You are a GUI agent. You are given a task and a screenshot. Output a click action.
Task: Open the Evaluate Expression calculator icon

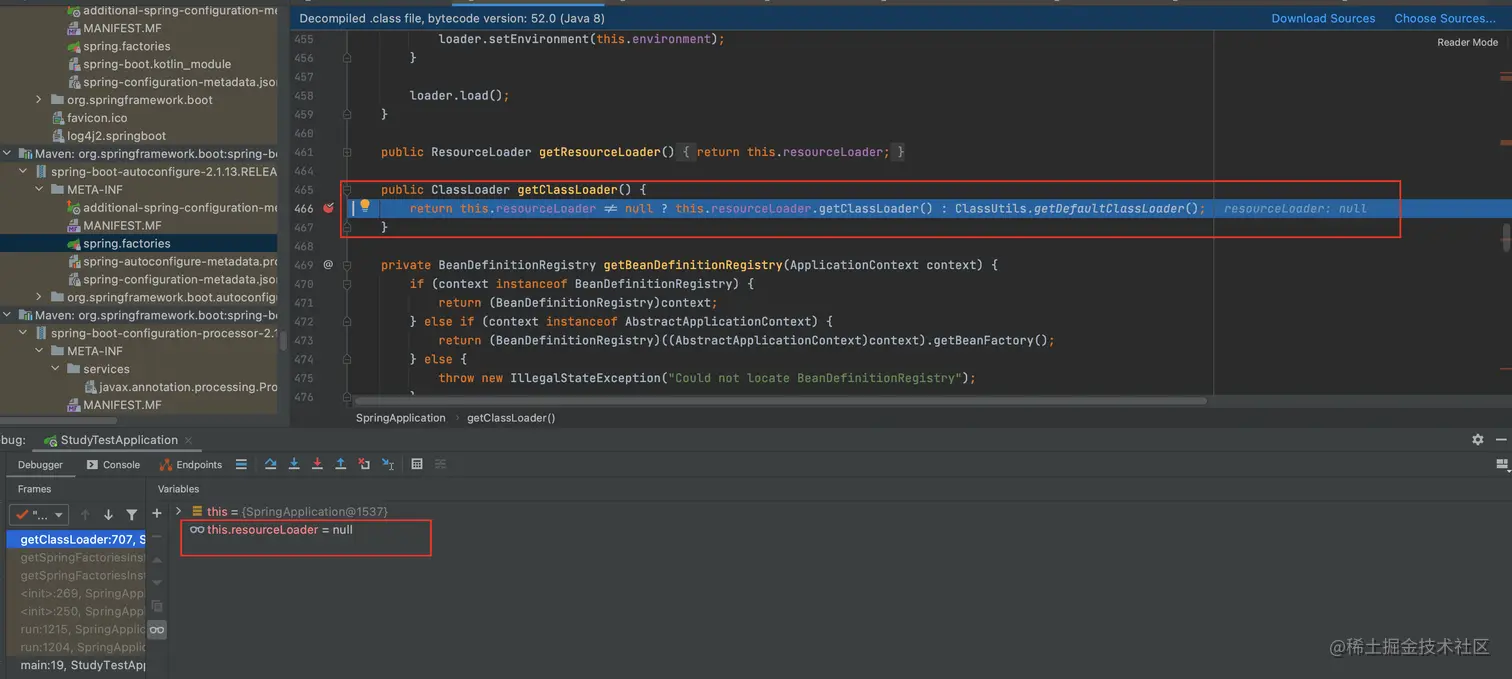417,464
